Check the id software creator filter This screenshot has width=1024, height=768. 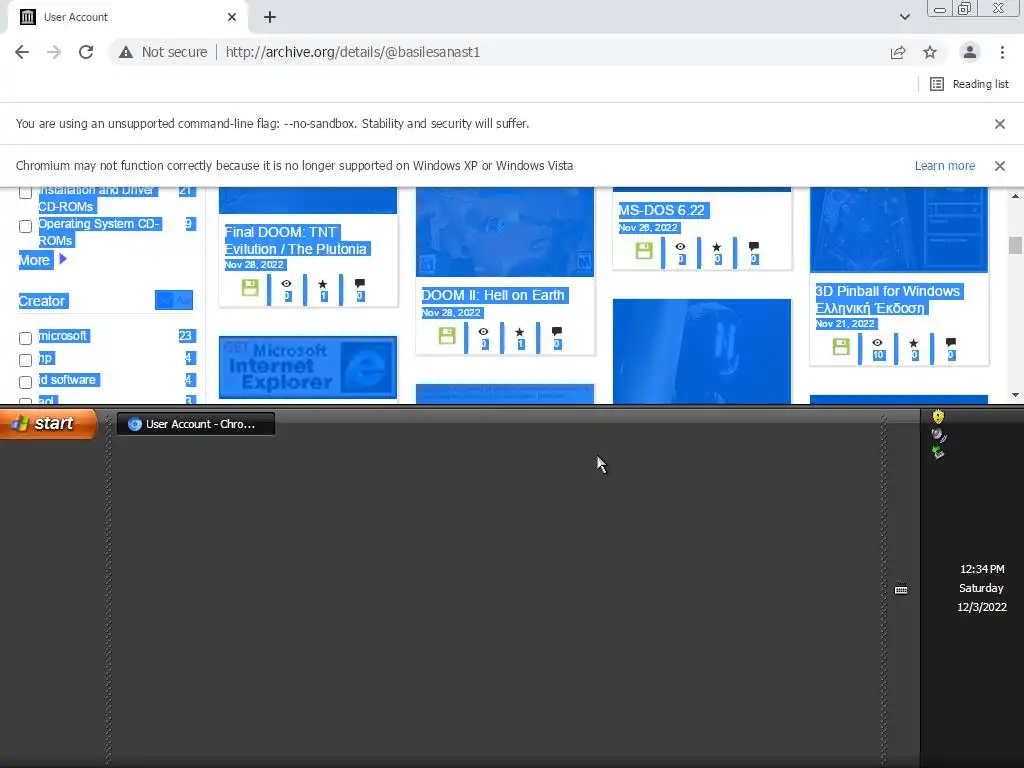coord(25,382)
